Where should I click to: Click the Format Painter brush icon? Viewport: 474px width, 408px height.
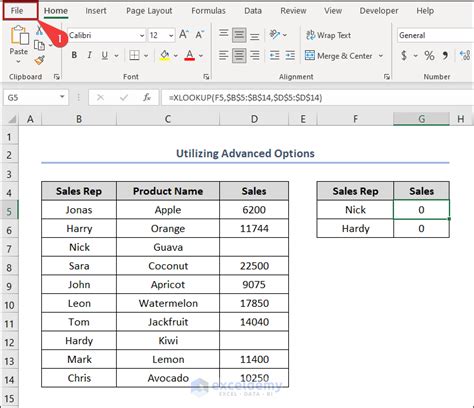click(39, 60)
